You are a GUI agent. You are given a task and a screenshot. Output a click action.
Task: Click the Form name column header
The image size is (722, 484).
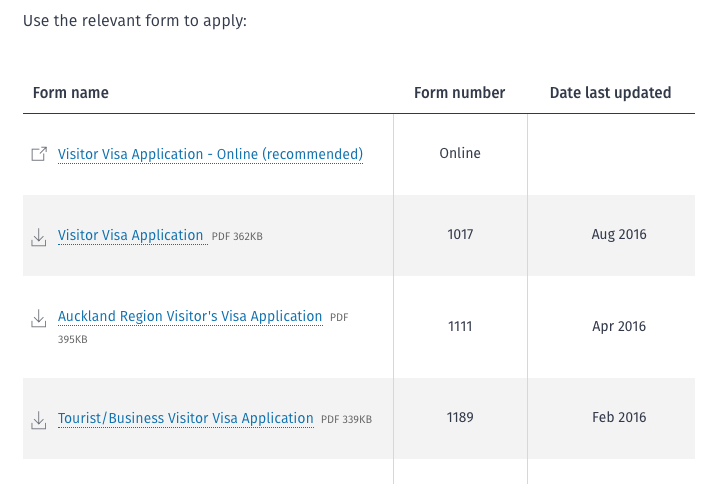pos(71,93)
